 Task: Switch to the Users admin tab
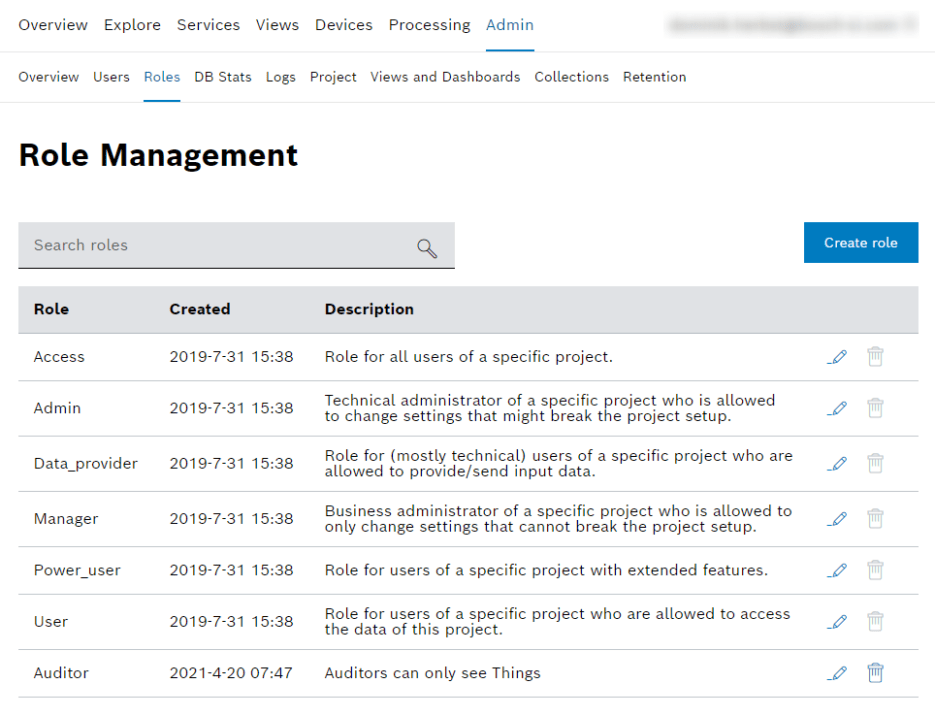(x=111, y=76)
